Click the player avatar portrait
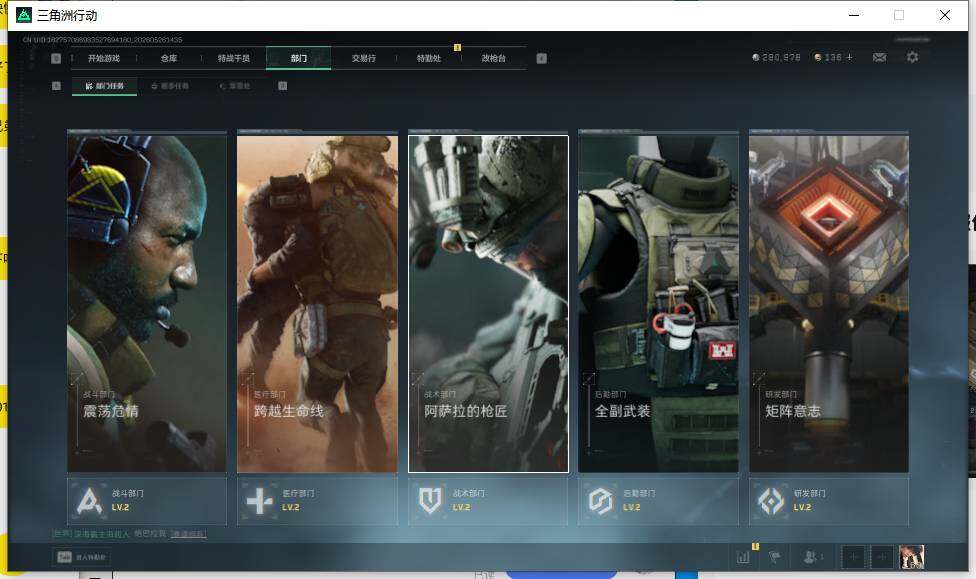976x579 pixels. 912,557
